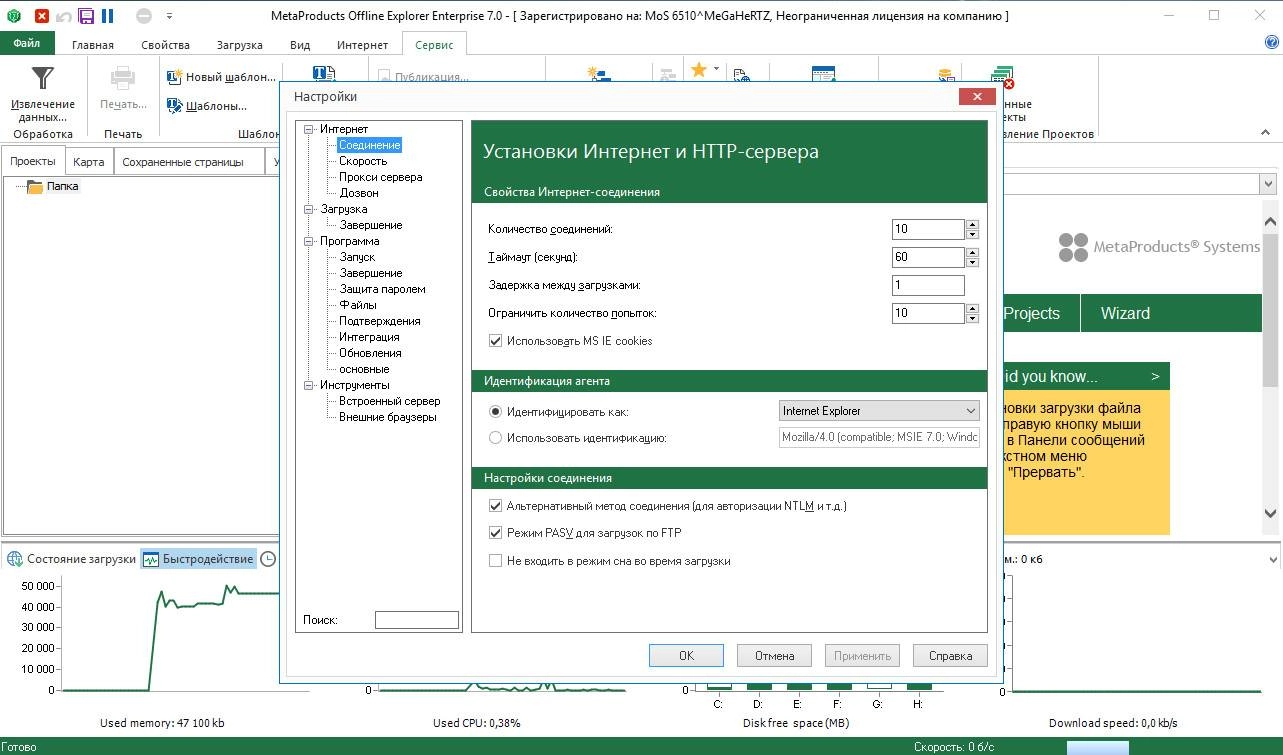Open the quick access toolbar customize arrow
1283x755 pixels.
[x=168, y=16]
